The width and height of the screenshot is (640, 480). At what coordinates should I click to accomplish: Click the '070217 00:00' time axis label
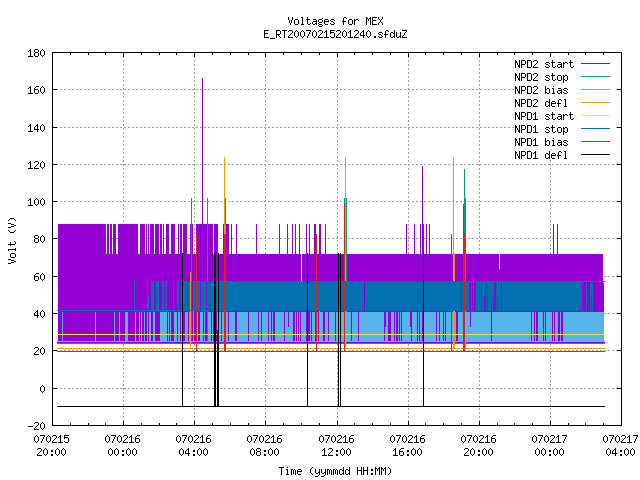pyautogui.click(x=549, y=446)
